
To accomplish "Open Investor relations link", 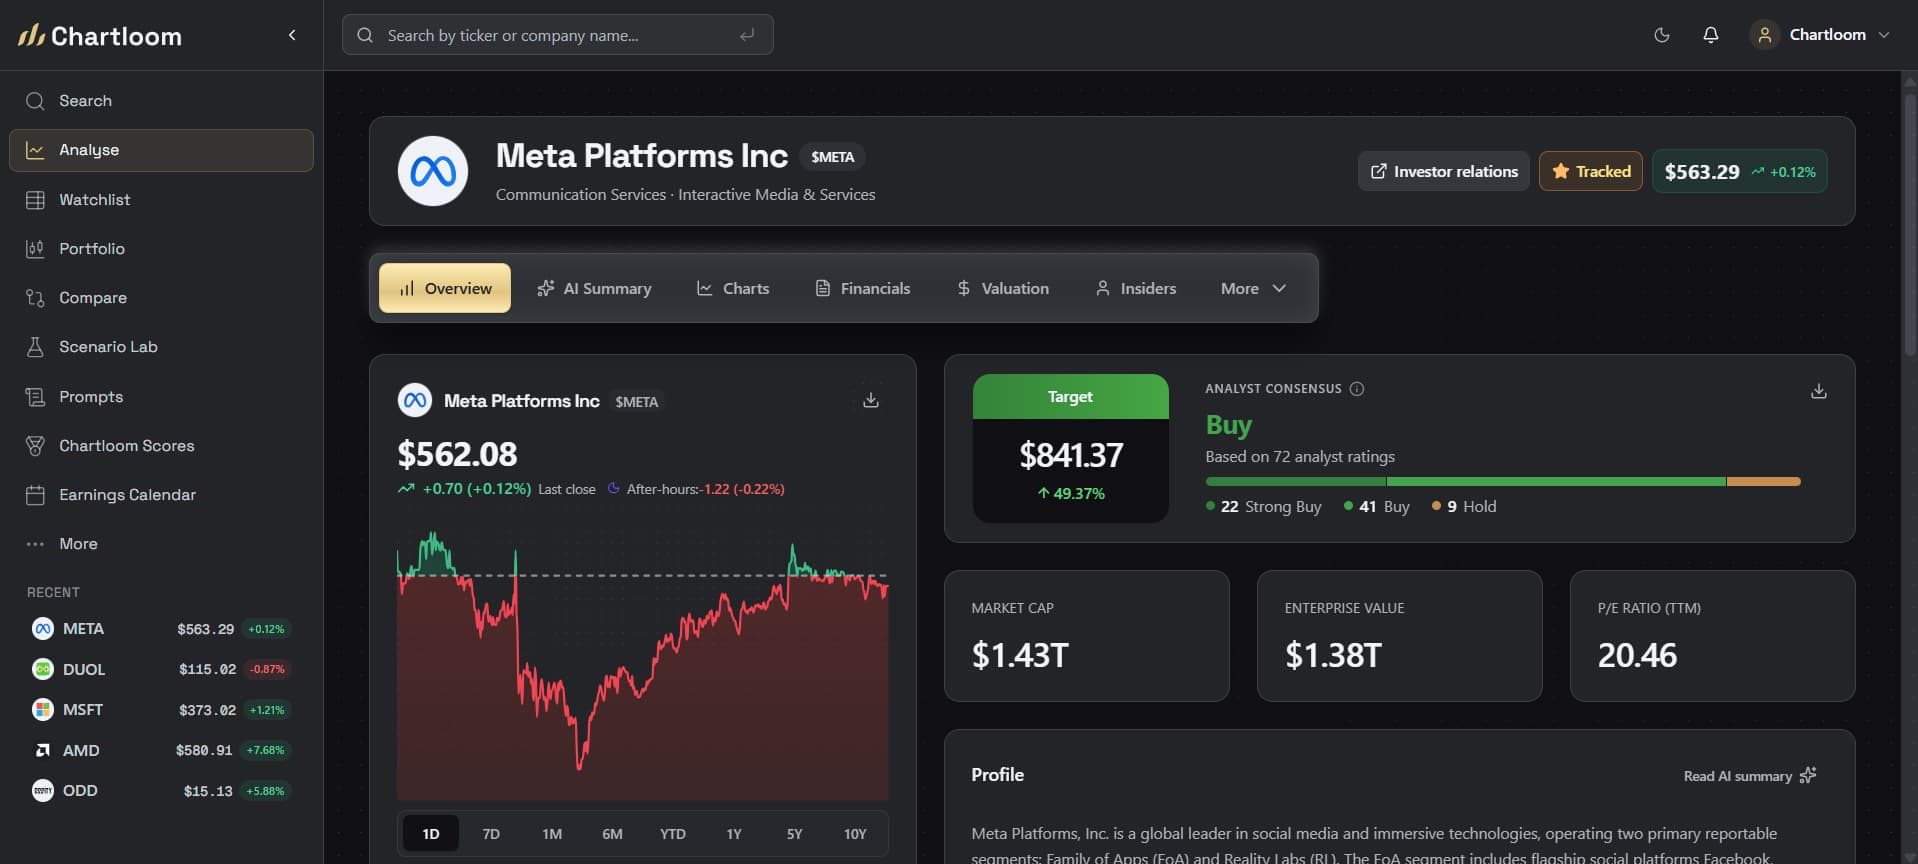I will (1443, 171).
